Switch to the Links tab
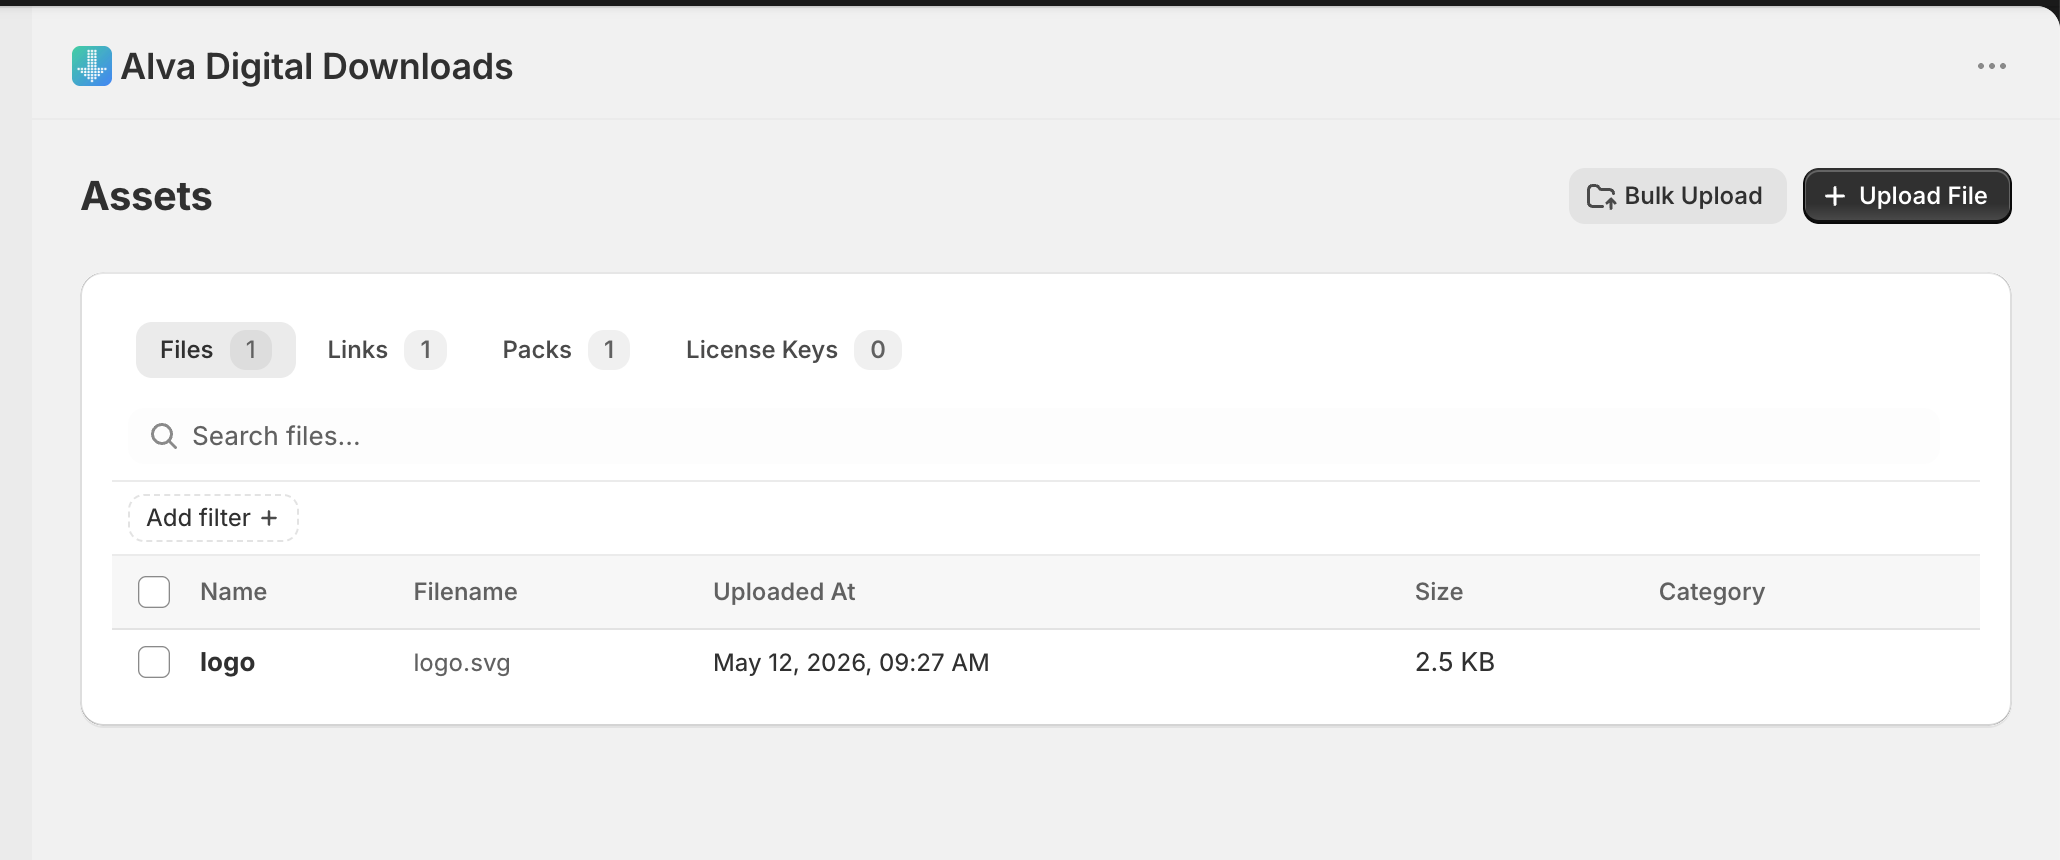 click(386, 350)
